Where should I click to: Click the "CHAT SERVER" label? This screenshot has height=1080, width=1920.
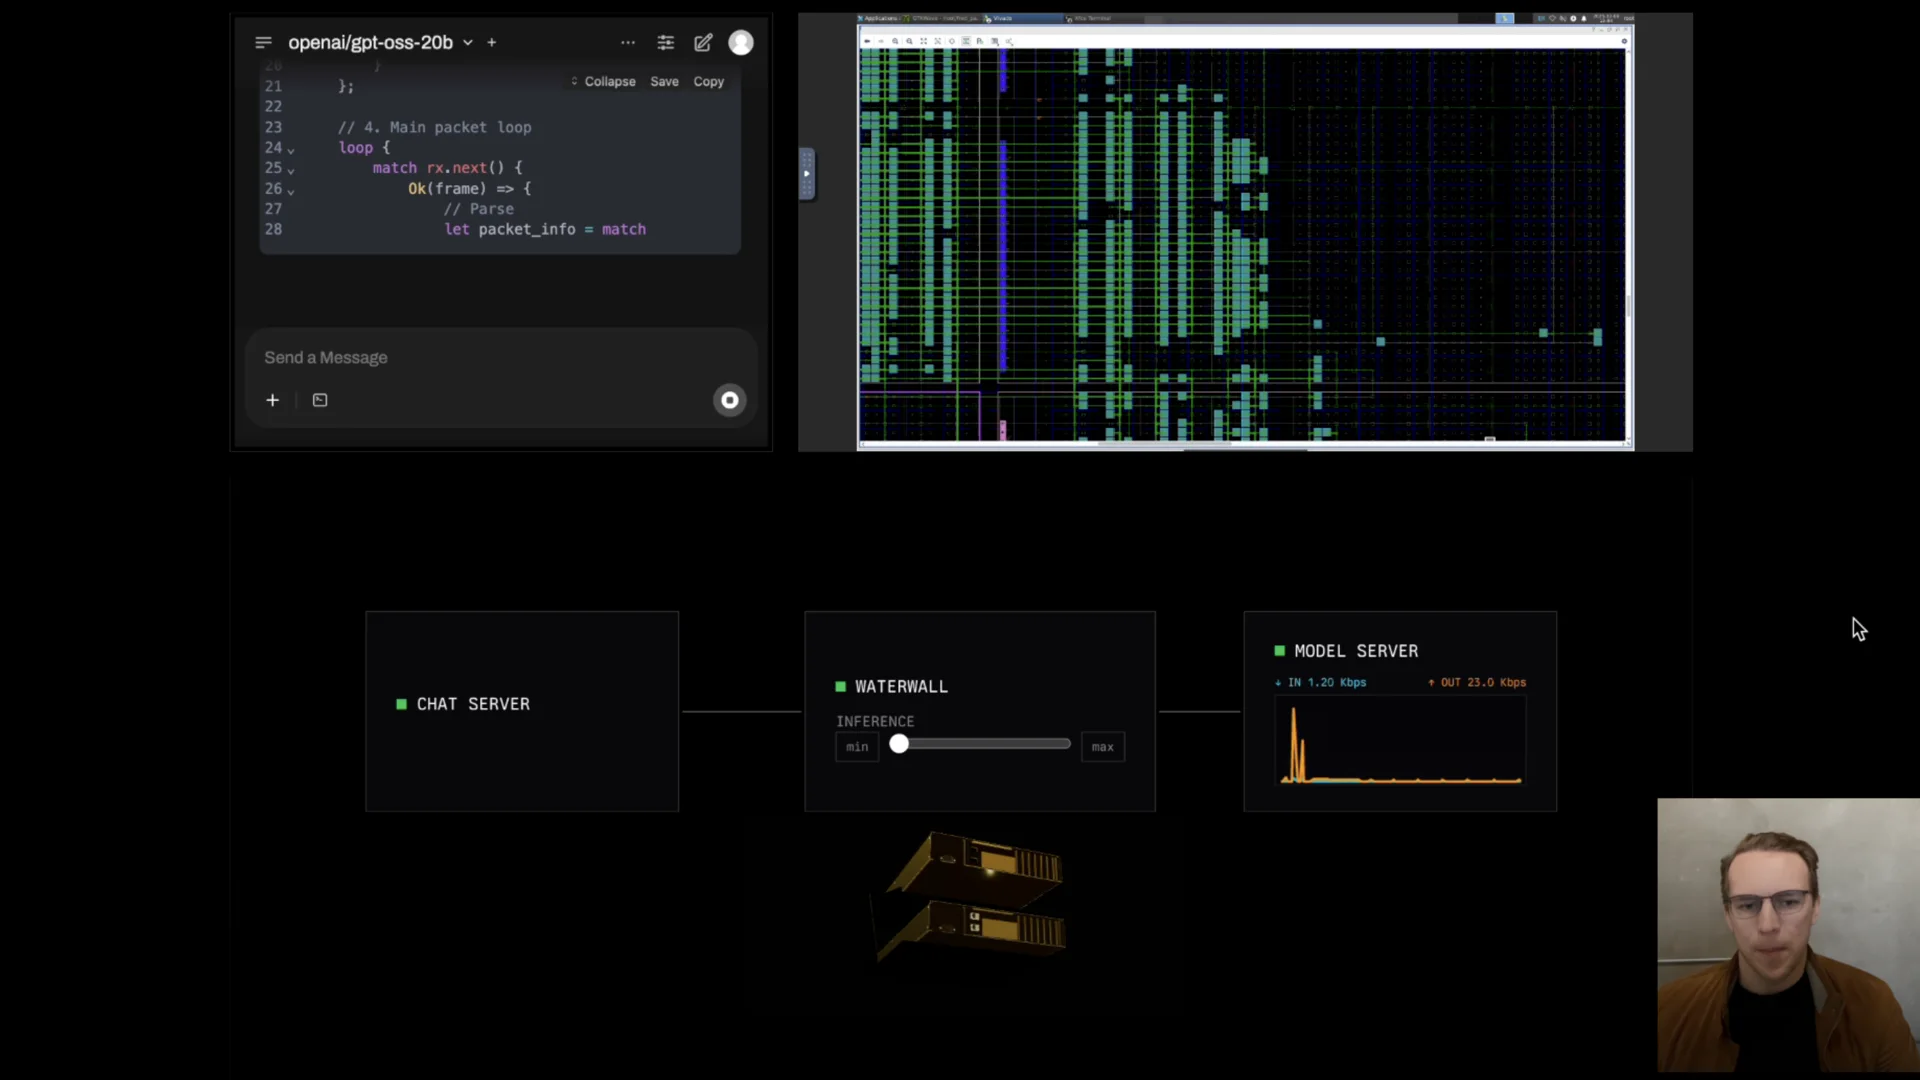tap(473, 704)
